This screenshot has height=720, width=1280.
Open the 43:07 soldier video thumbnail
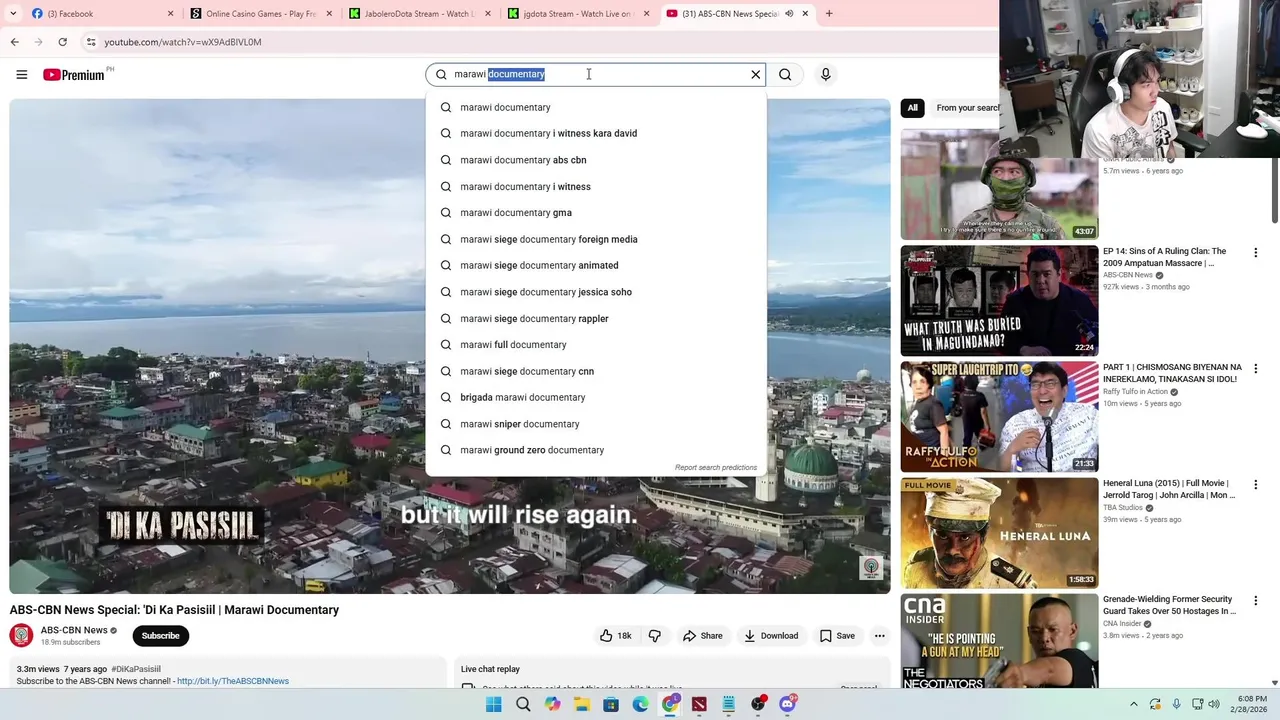coord(999,185)
